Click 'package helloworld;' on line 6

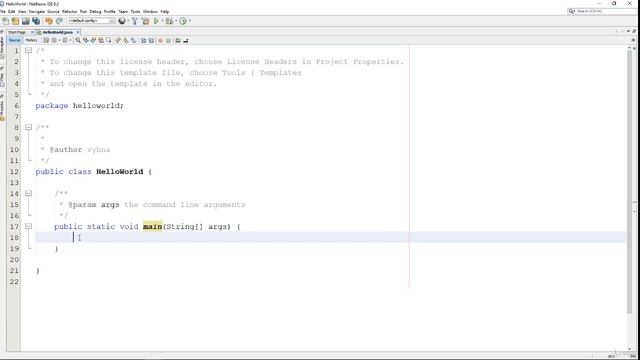[80, 106]
